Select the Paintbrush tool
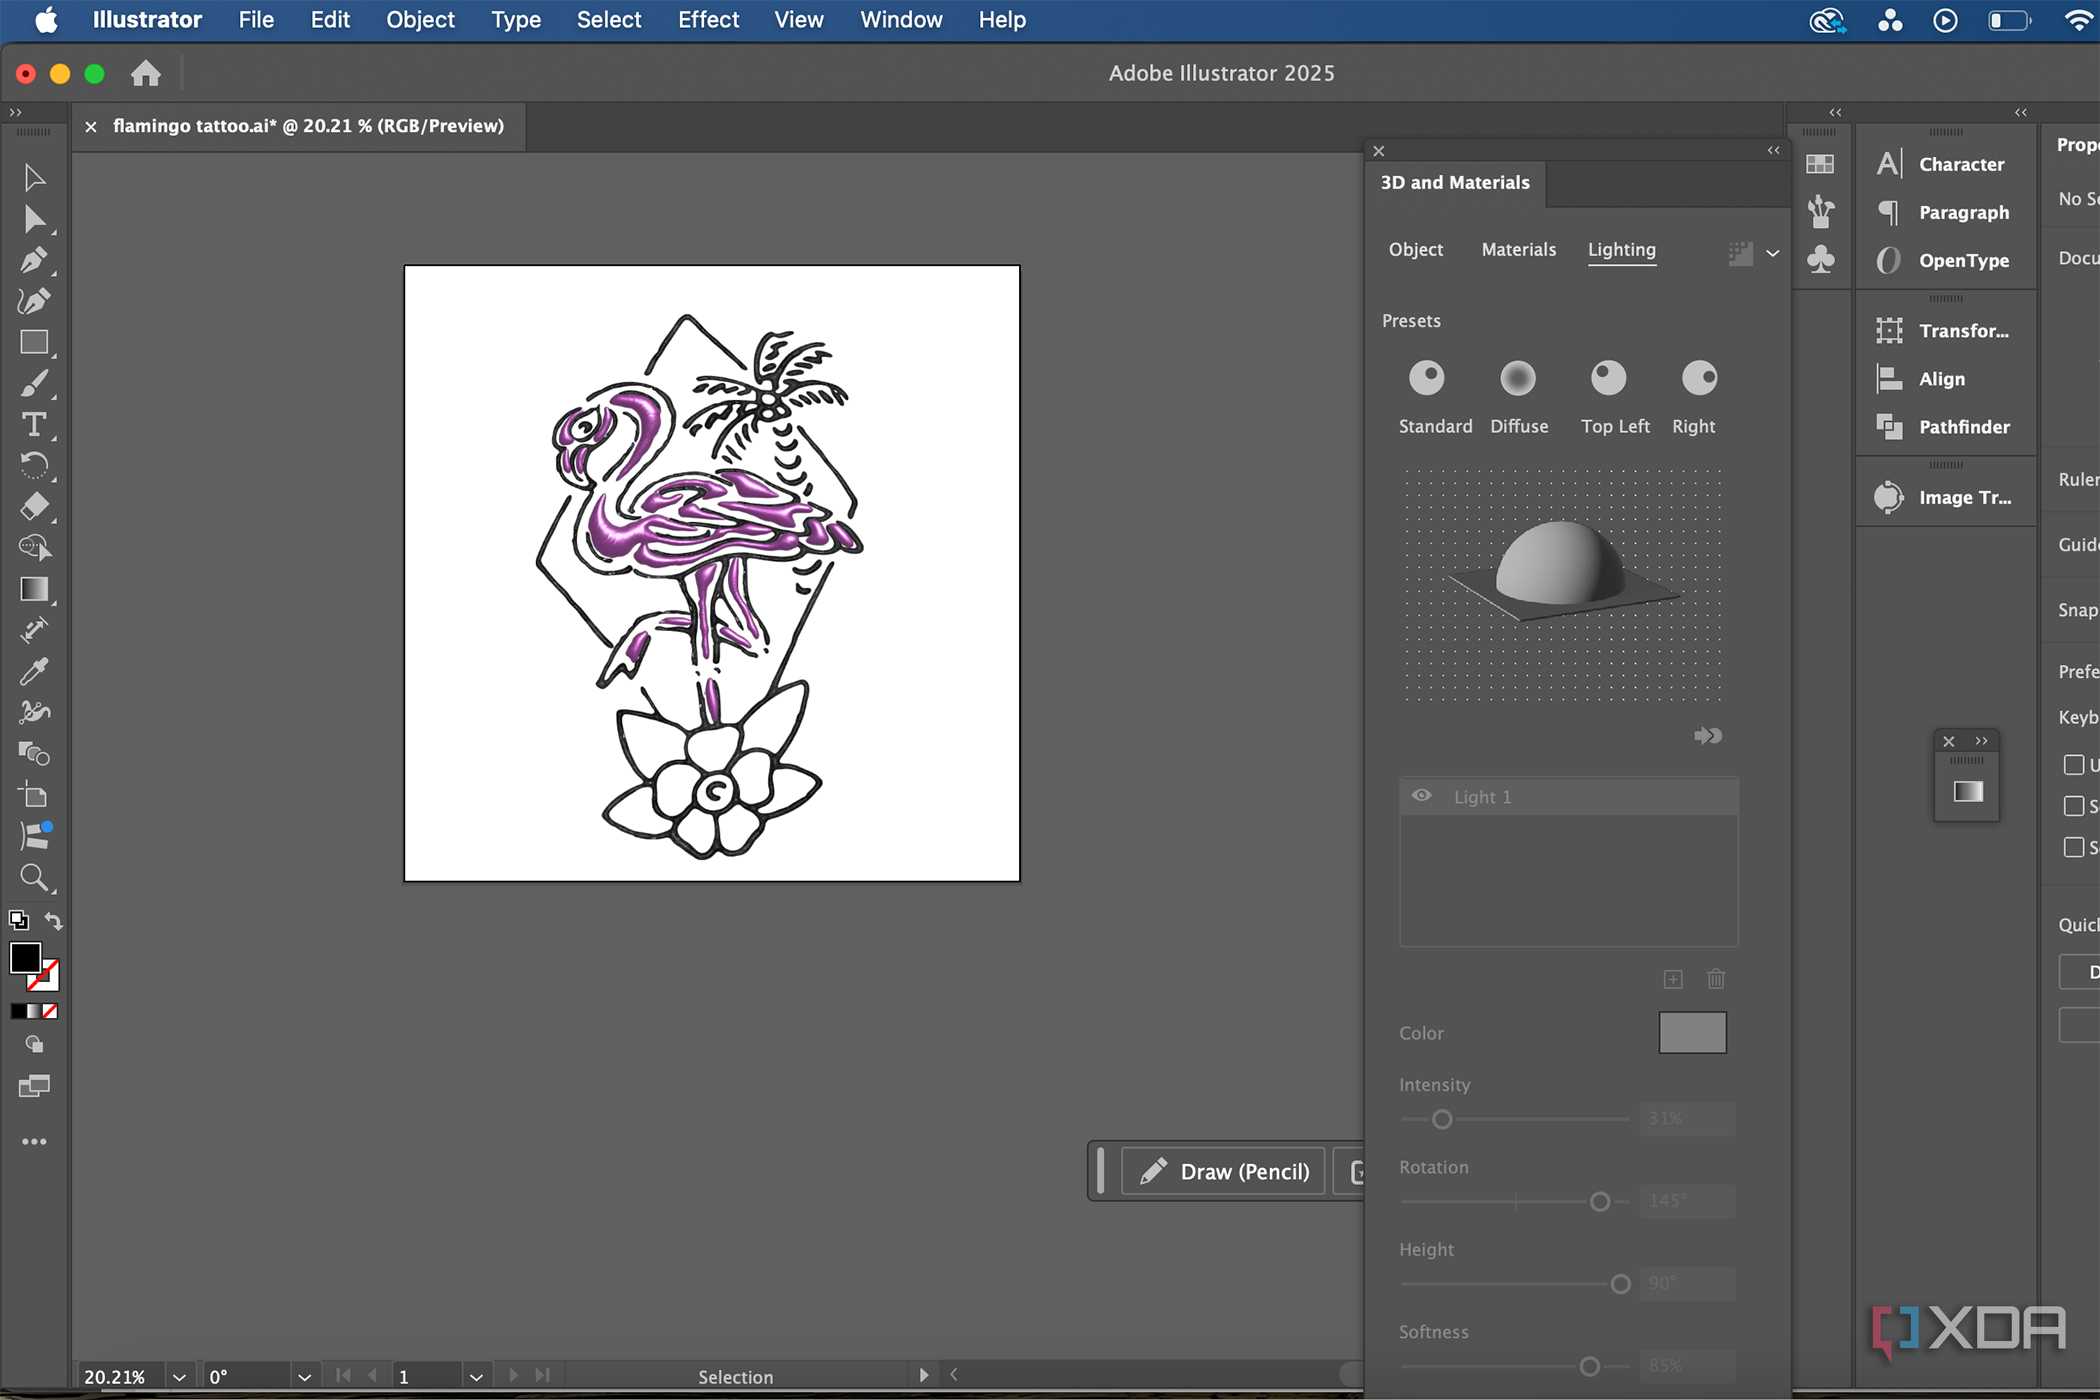 tap(34, 383)
